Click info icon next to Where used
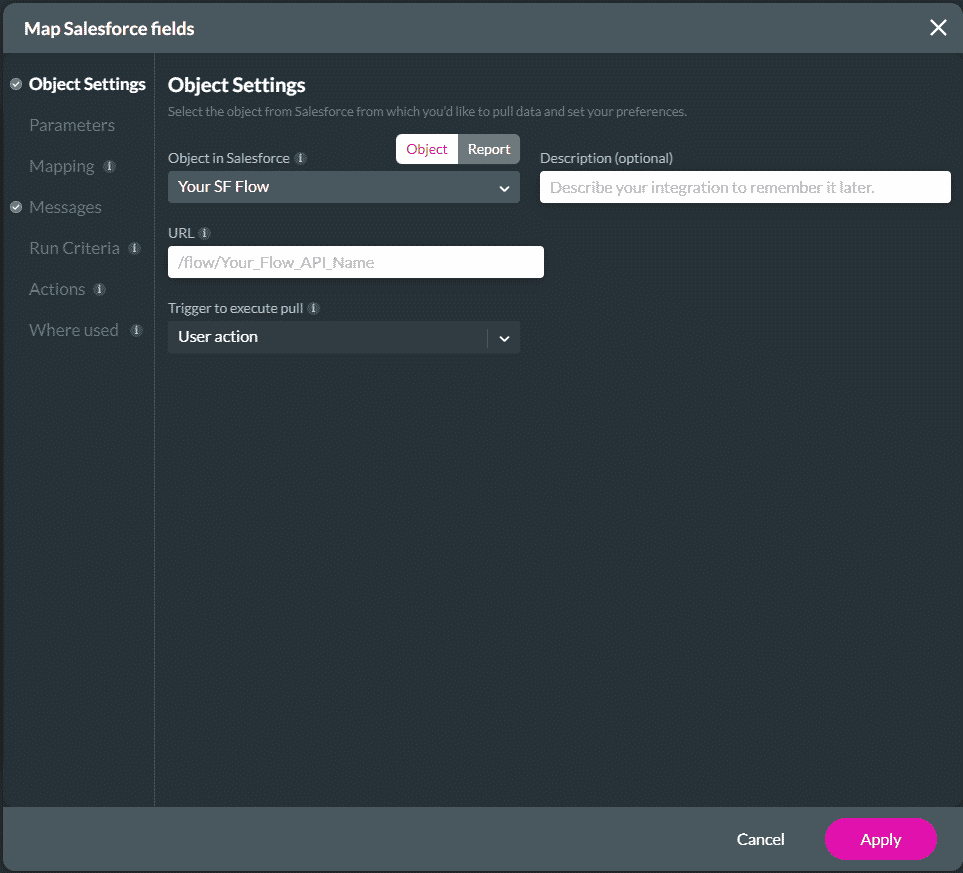 [136, 331]
